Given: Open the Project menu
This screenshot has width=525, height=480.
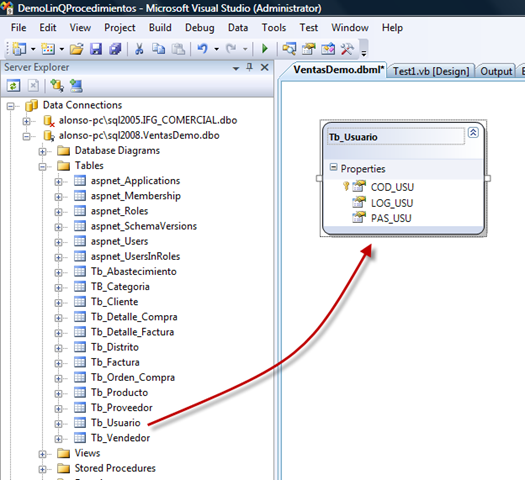Looking at the screenshot, I should (x=120, y=27).
